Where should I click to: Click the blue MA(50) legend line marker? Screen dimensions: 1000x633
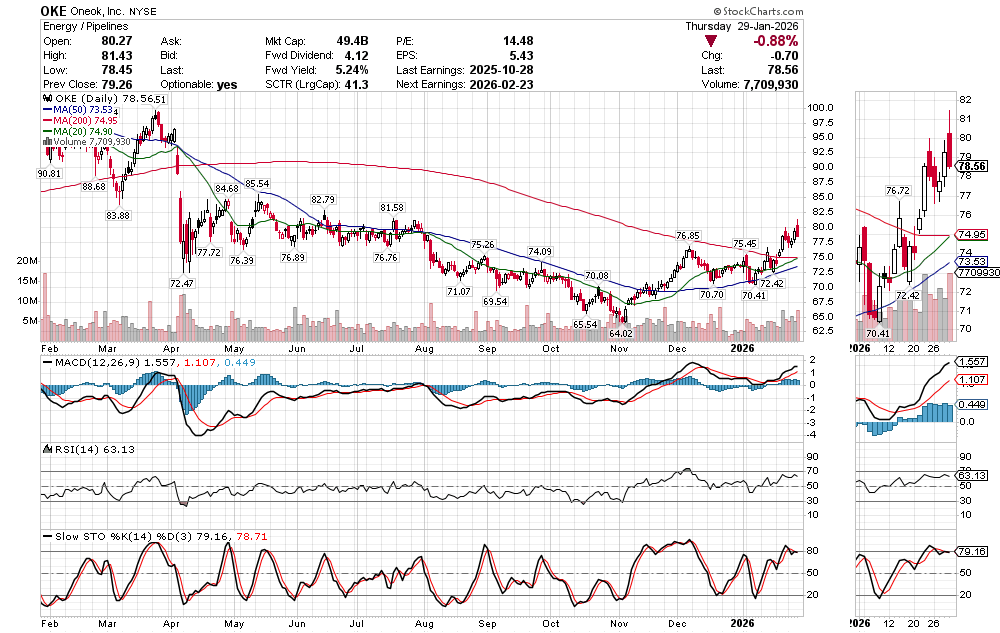[x=47, y=111]
